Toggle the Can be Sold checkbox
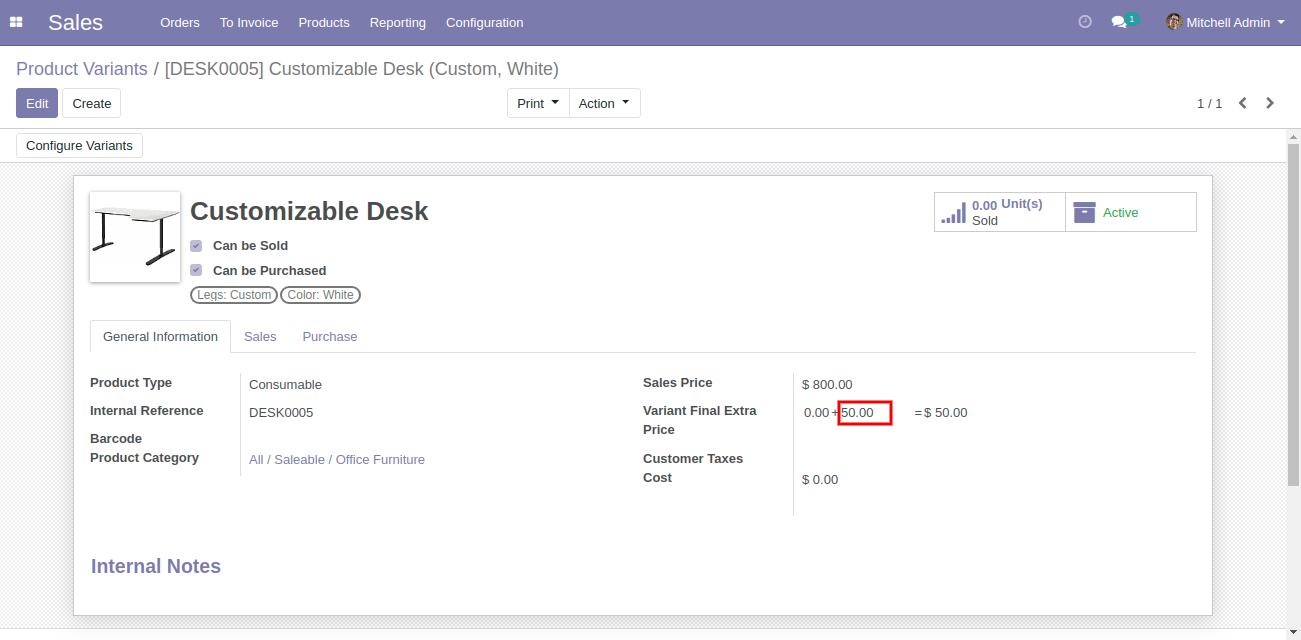Screen dimensions: 1301x640 click(196, 246)
